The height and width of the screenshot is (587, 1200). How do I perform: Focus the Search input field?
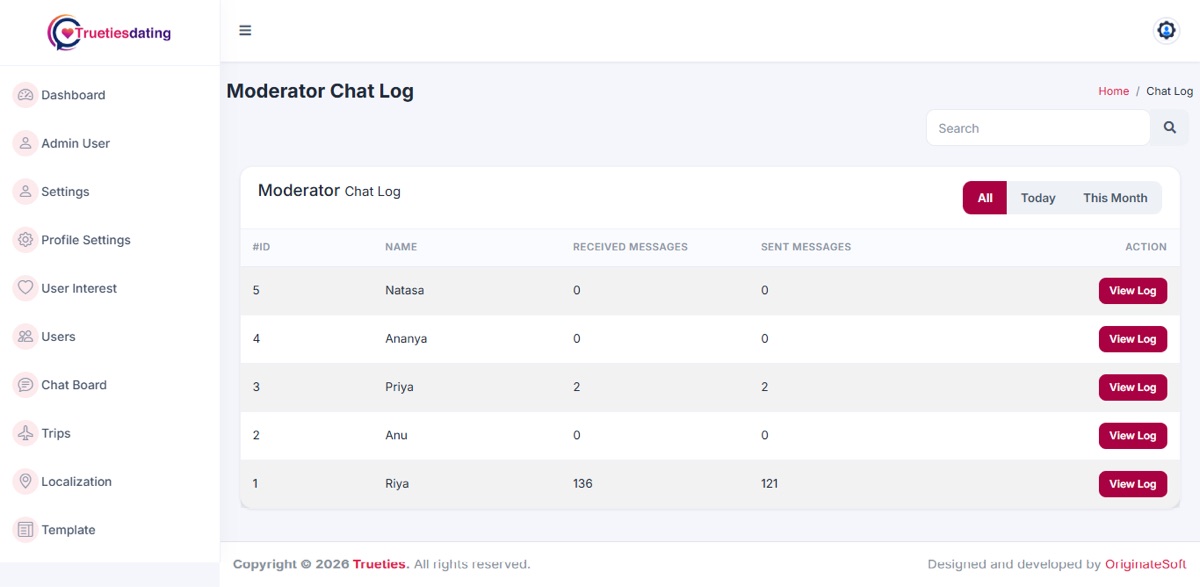pos(1038,128)
